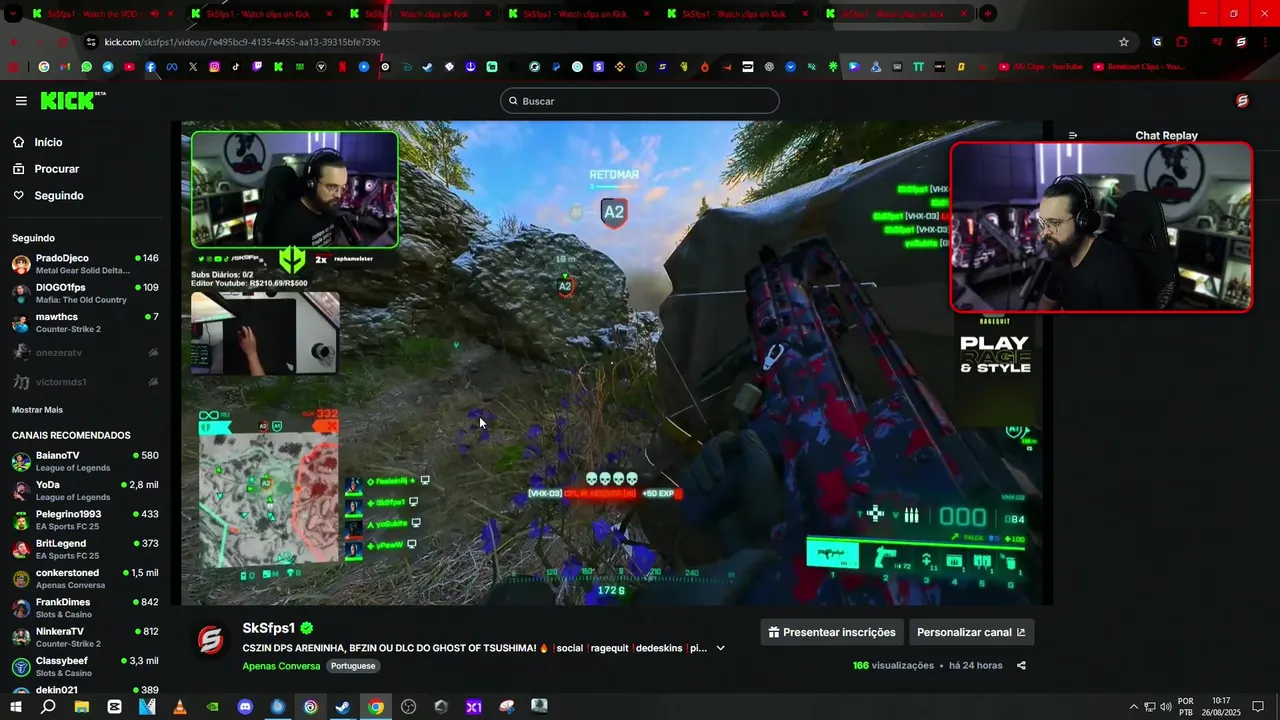Open Twitch bookmark in bookmarks bar
Screen dimensions: 1280x720
257,67
